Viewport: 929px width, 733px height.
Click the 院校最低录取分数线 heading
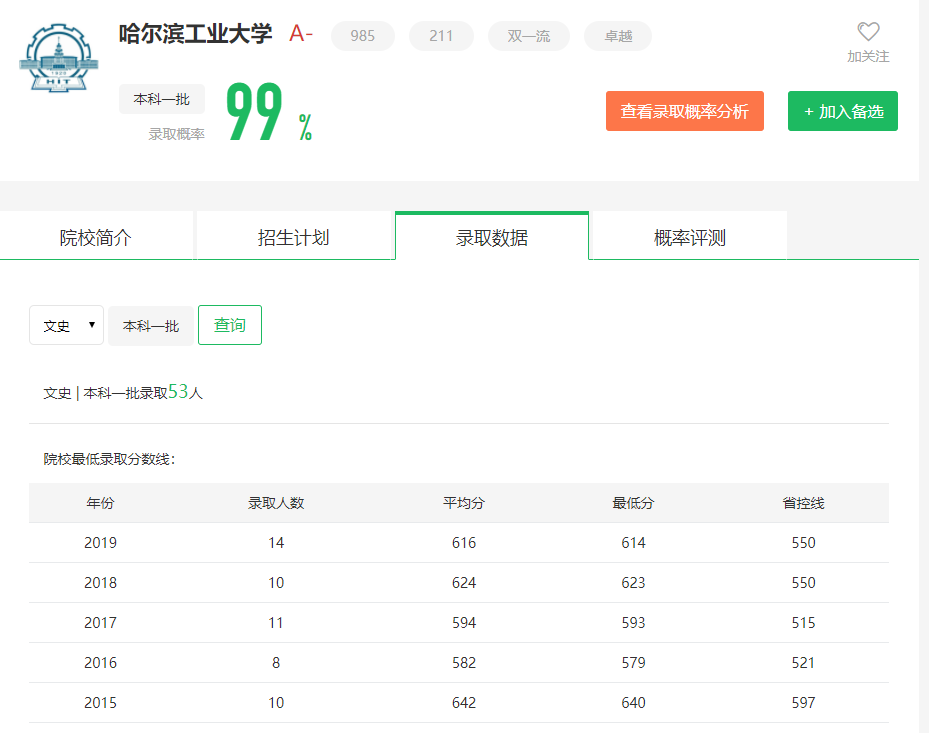coord(109,459)
